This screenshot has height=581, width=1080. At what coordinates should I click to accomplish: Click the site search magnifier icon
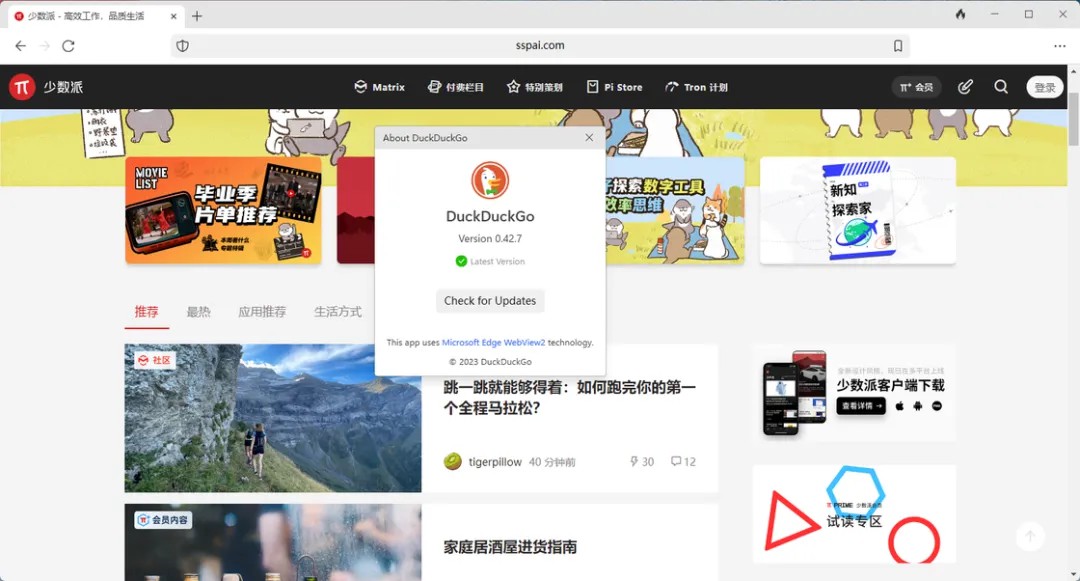(1001, 87)
